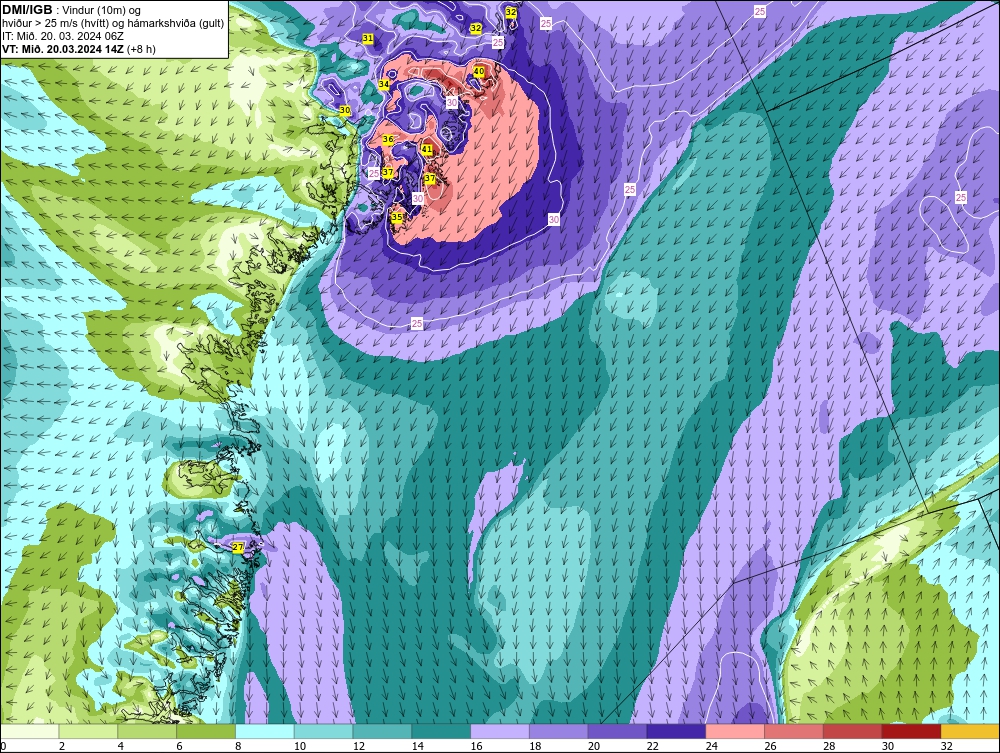
Task: Select the yellow 34 gust label
Action: point(384,84)
